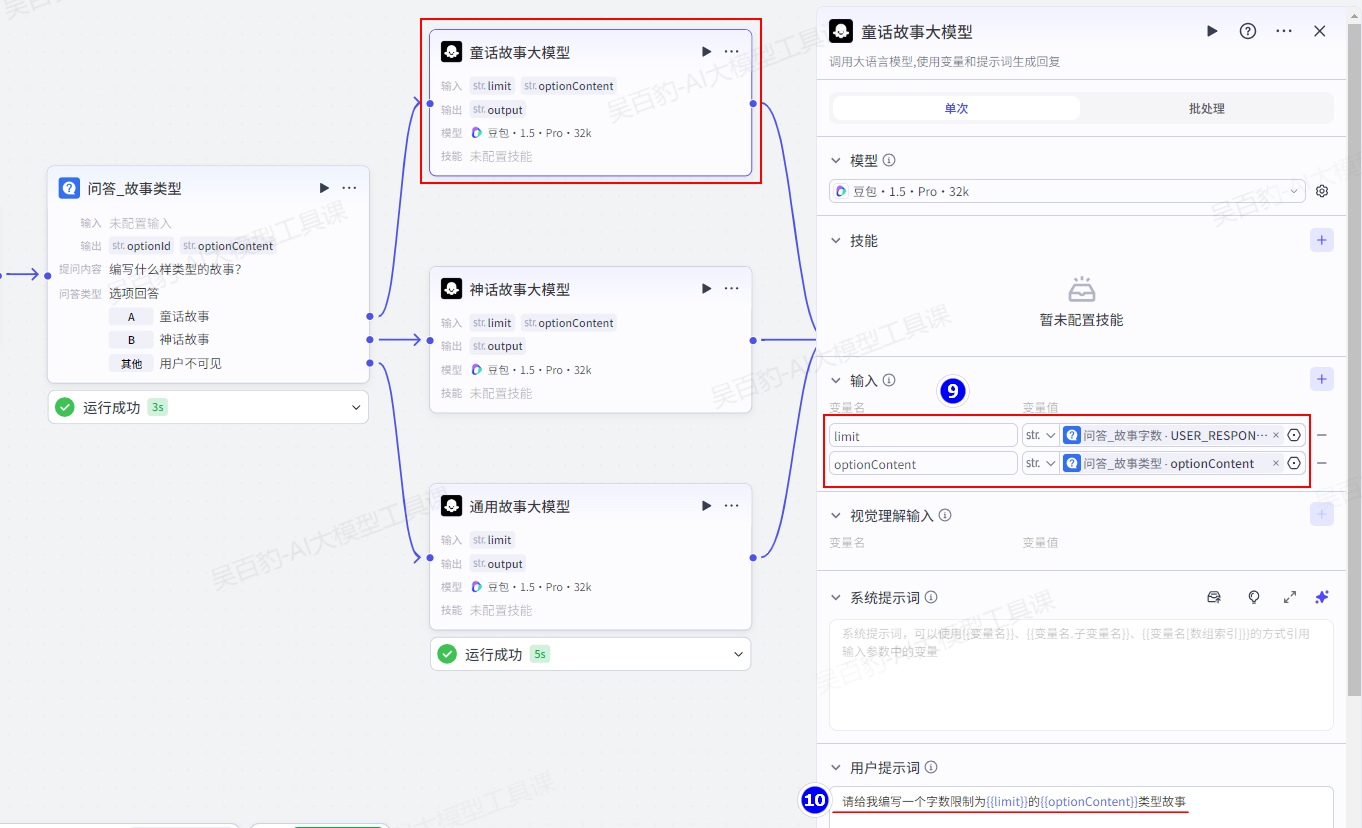Screen dimensions: 1362x828
Task: Remove the optionContent variable reference tag
Action: tap(1275, 464)
